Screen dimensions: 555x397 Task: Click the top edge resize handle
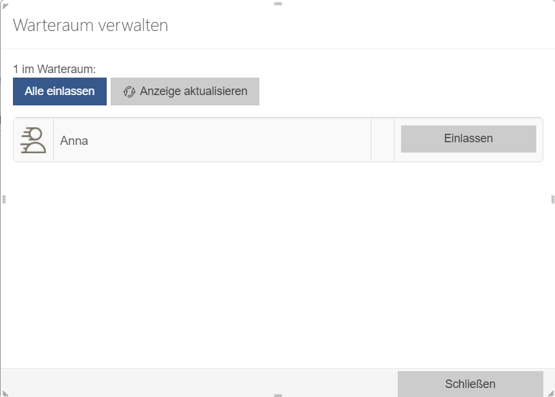click(278, 4)
